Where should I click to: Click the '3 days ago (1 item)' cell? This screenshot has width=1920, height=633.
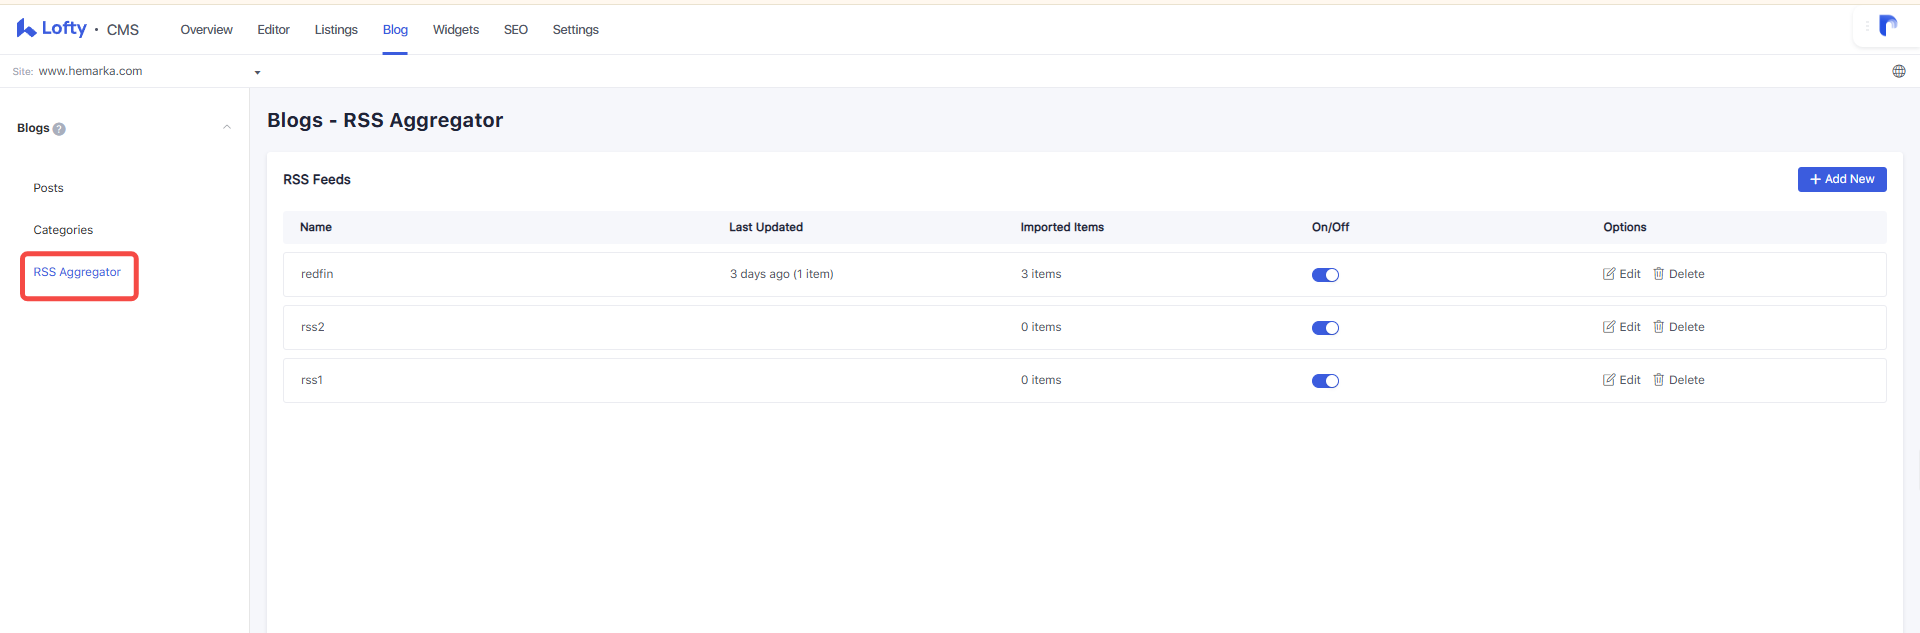click(781, 274)
